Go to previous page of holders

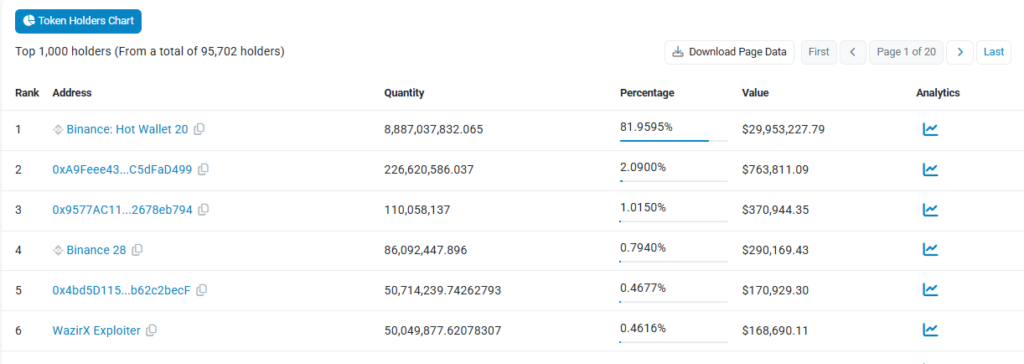point(853,52)
